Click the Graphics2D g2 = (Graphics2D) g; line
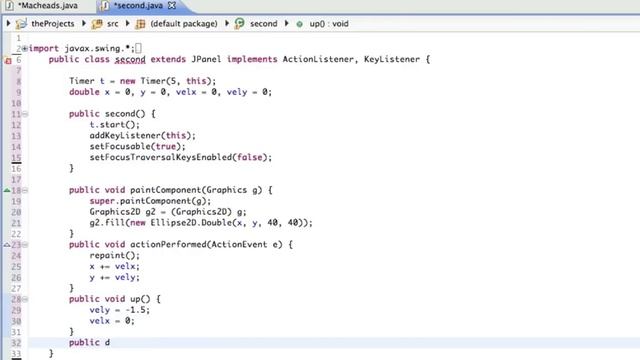 (168, 212)
